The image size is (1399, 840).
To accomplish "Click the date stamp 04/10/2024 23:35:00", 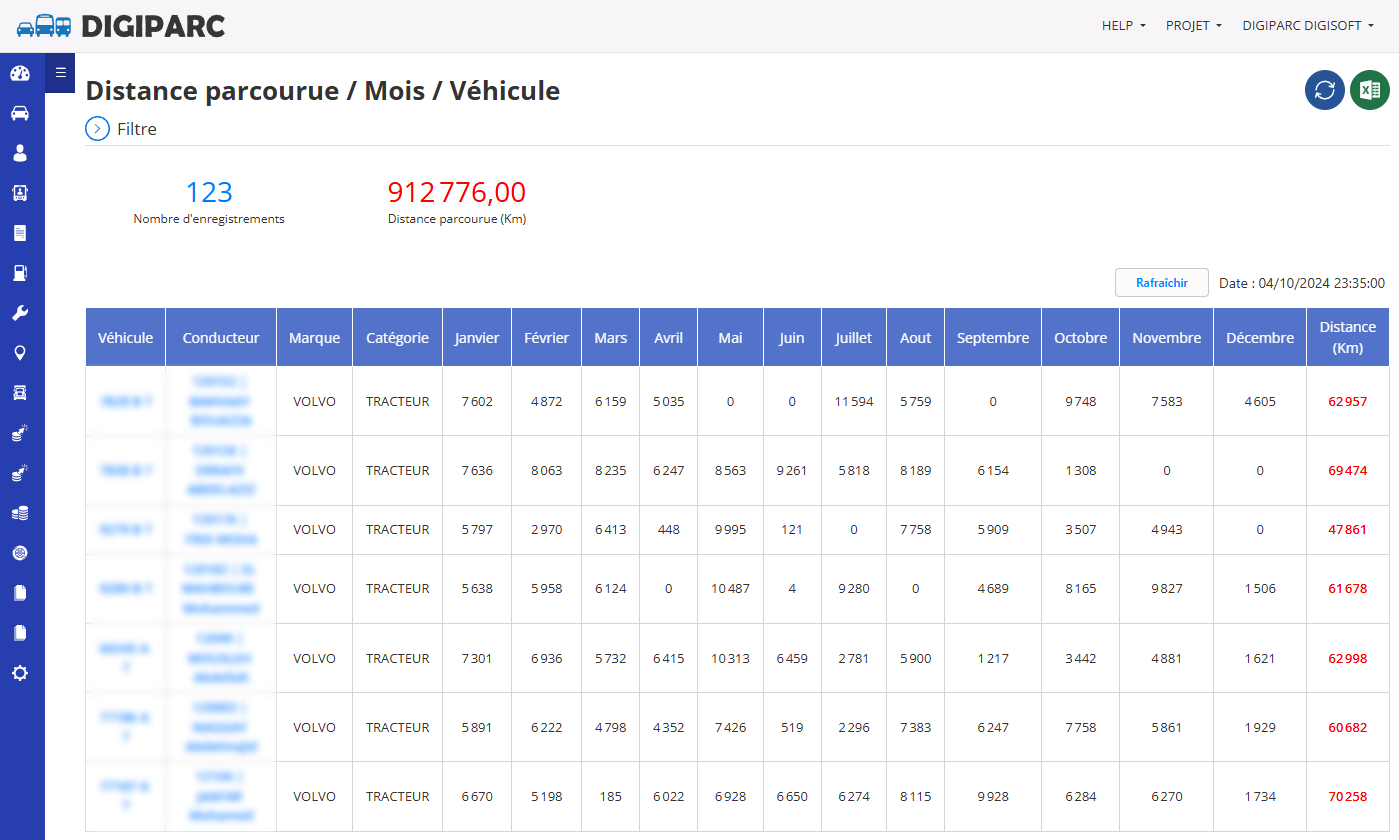I will point(1322,283).
